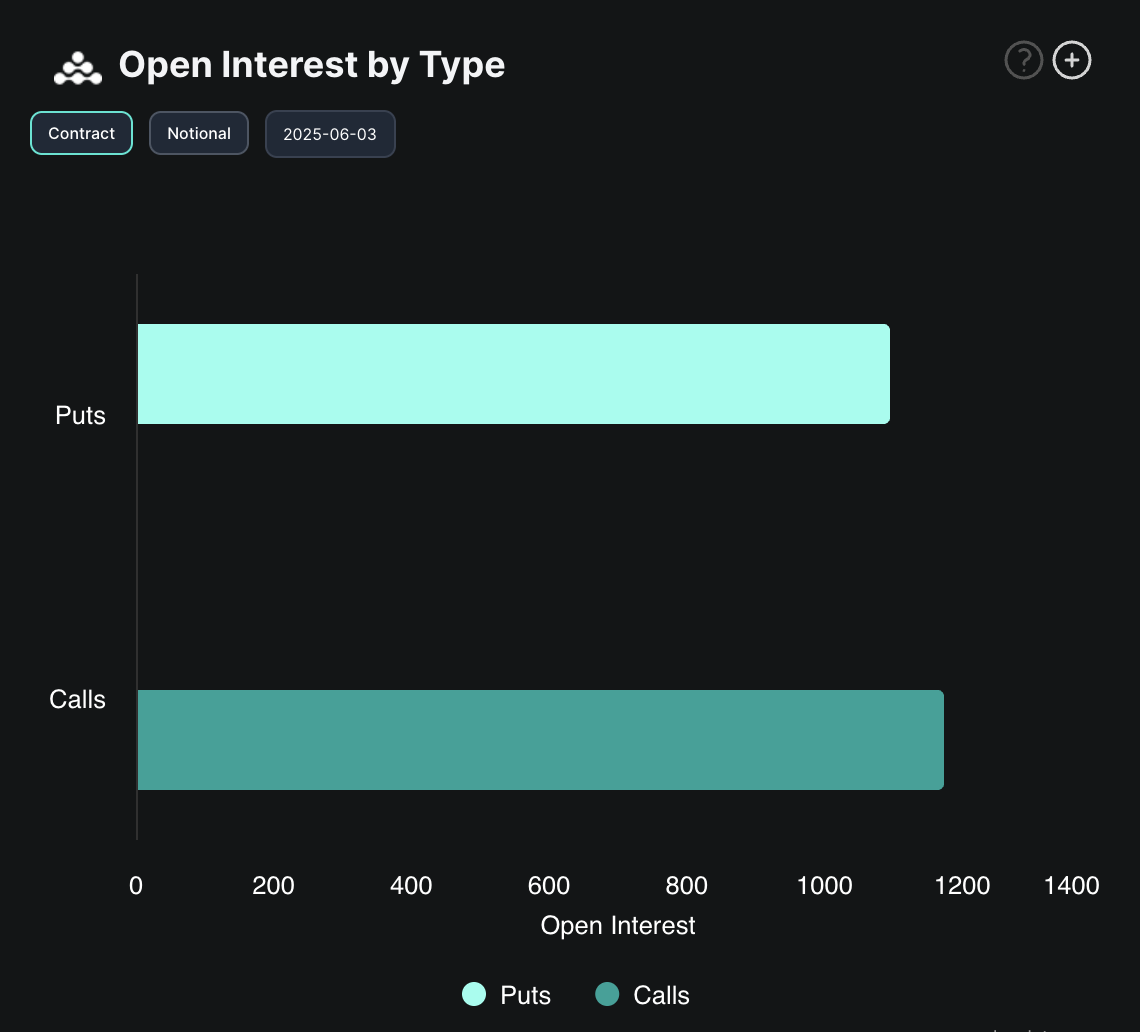Toggle Puts series via legend color dot
The height and width of the screenshot is (1032, 1140).
[x=474, y=994]
